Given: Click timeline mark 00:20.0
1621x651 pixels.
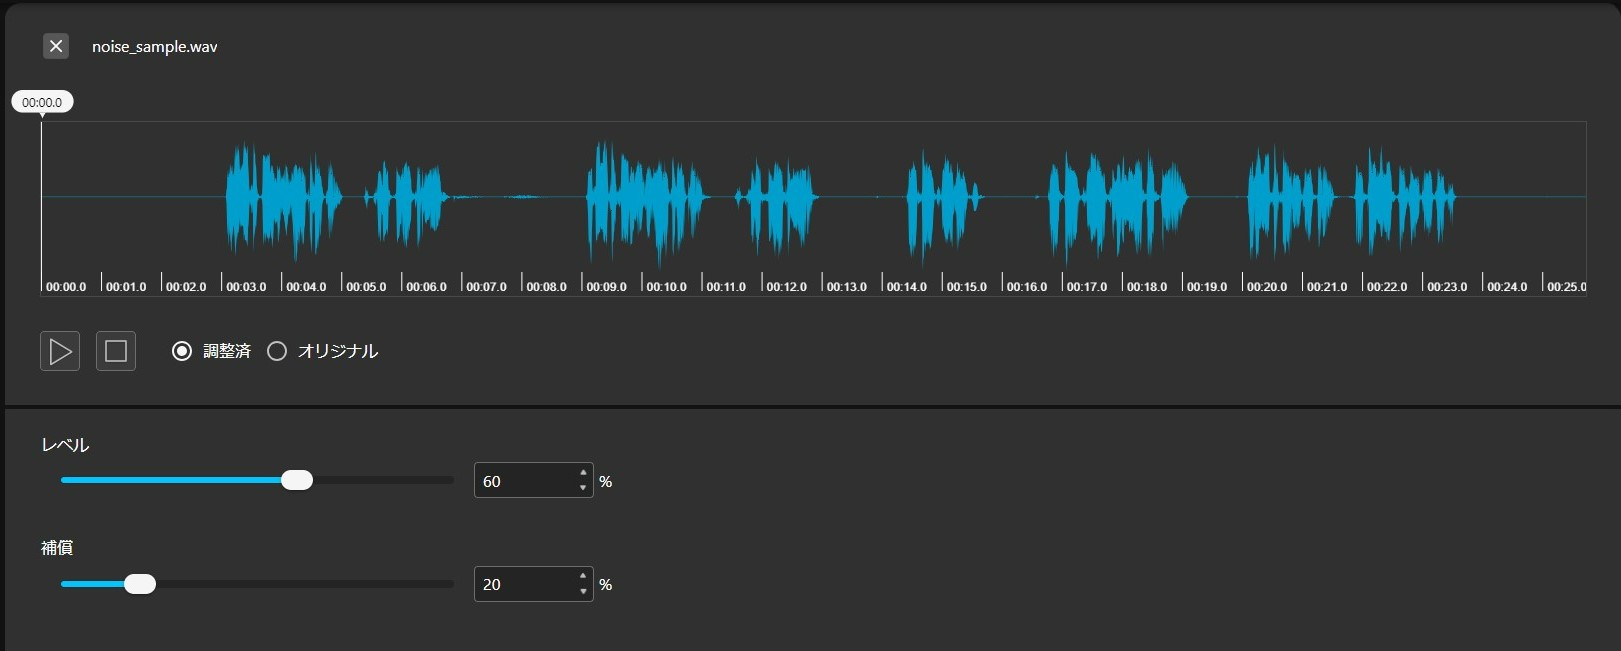Looking at the screenshot, I should coord(1267,287).
